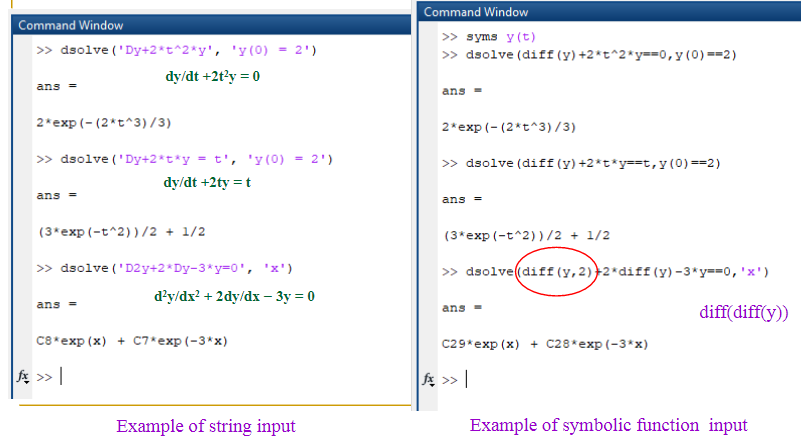Screen dimensions: 801x436
Task: Click the 'x' argument in right window dsolve command
Action: [x=751, y=271]
